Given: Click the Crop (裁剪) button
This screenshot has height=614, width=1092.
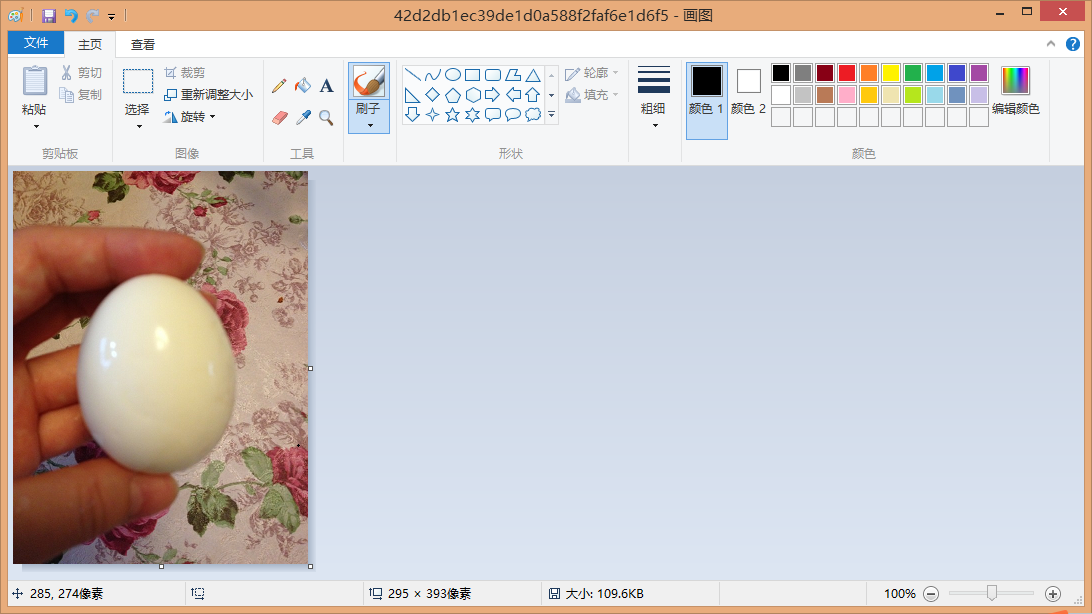Looking at the screenshot, I should [x=185, y=72].
